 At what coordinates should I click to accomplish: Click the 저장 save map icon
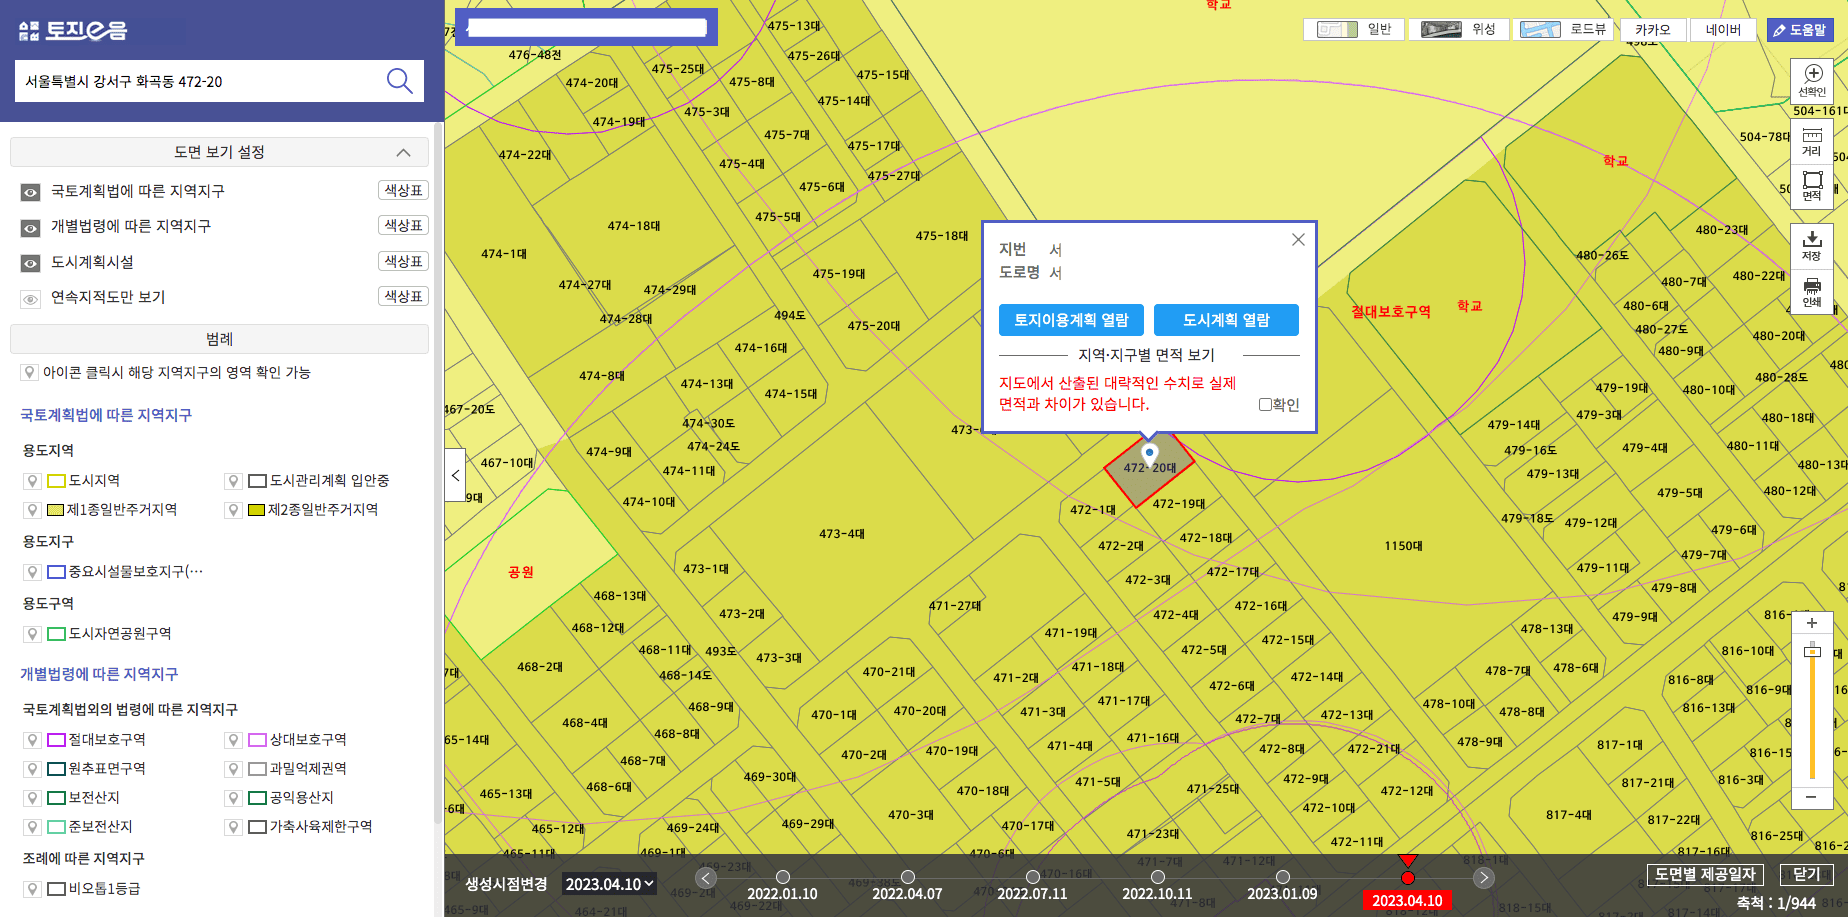coord(1812,246)
